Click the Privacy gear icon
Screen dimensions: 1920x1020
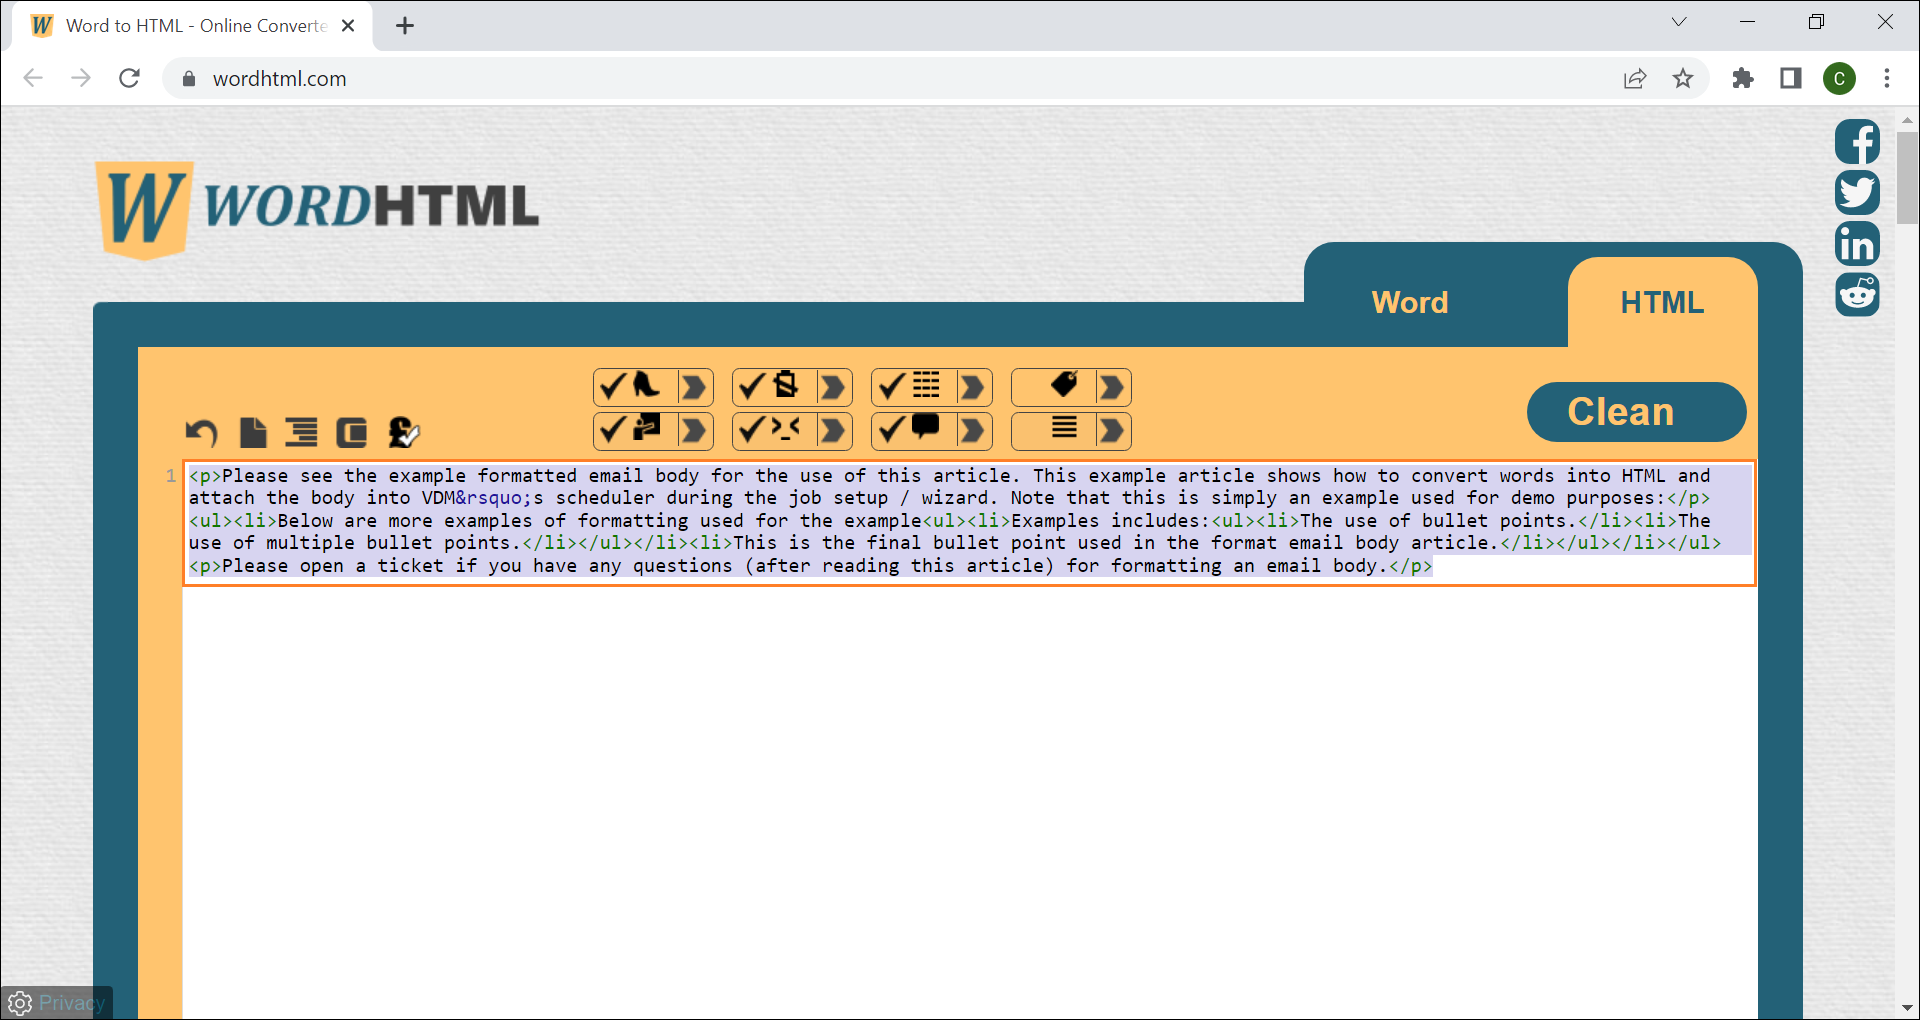(x=20, y=1002)
